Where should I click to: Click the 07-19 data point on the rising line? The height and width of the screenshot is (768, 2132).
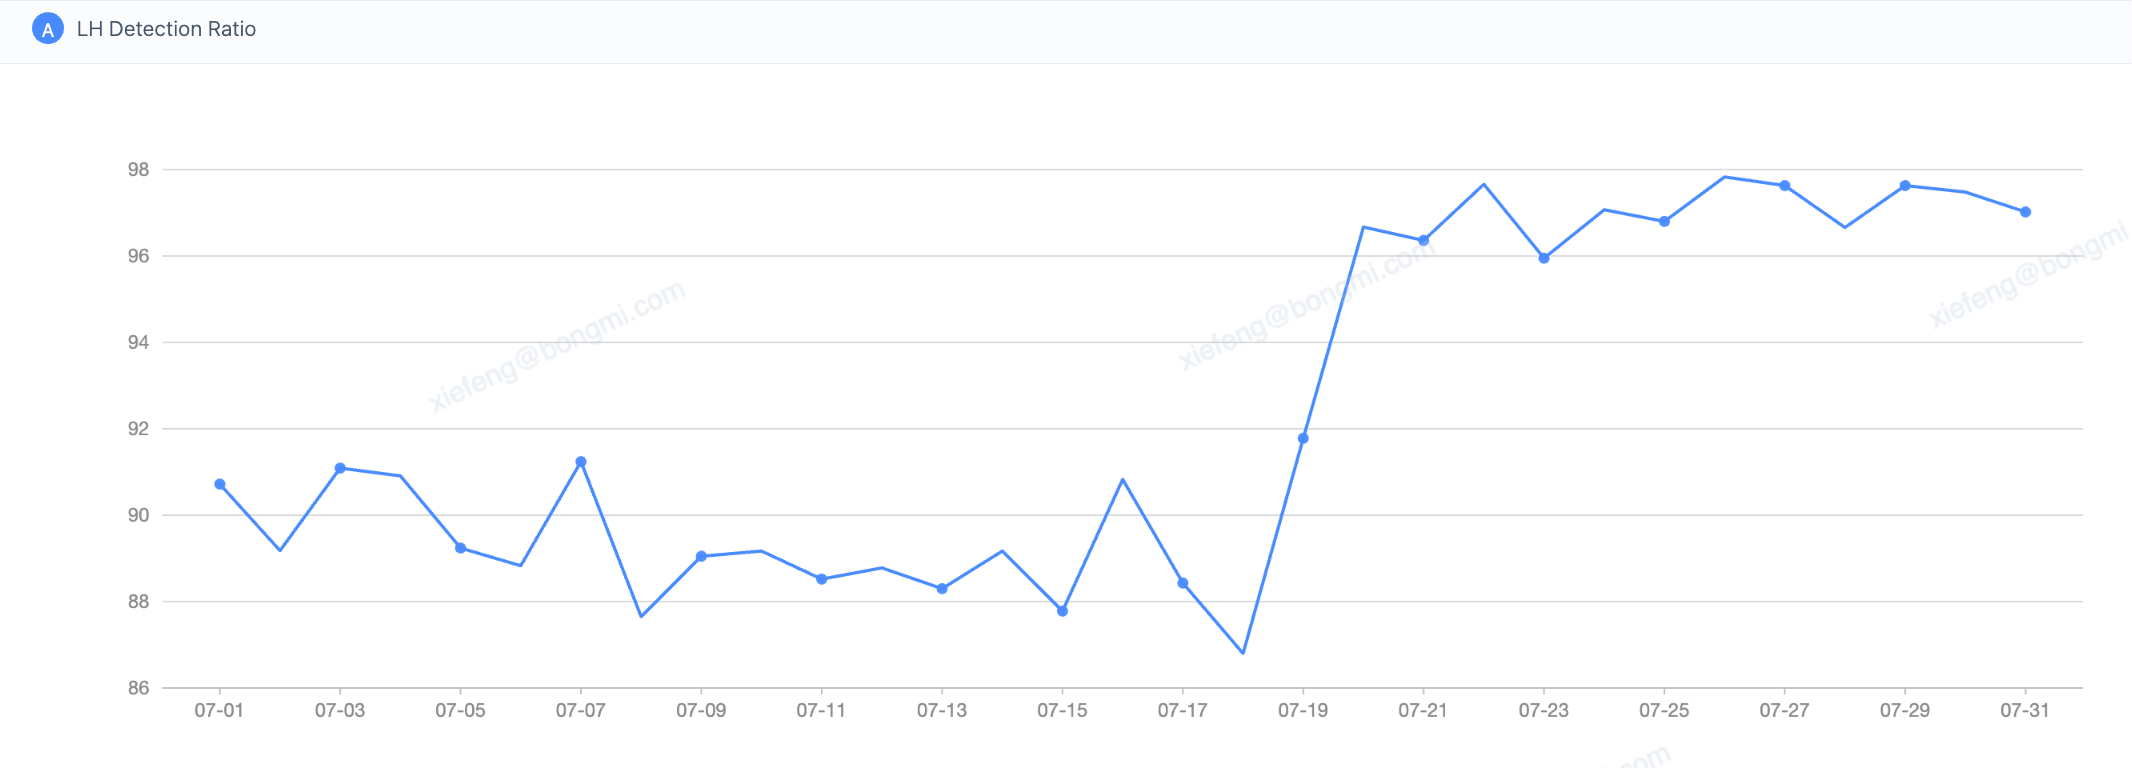pyautogui.click(x=1303, y=438)
